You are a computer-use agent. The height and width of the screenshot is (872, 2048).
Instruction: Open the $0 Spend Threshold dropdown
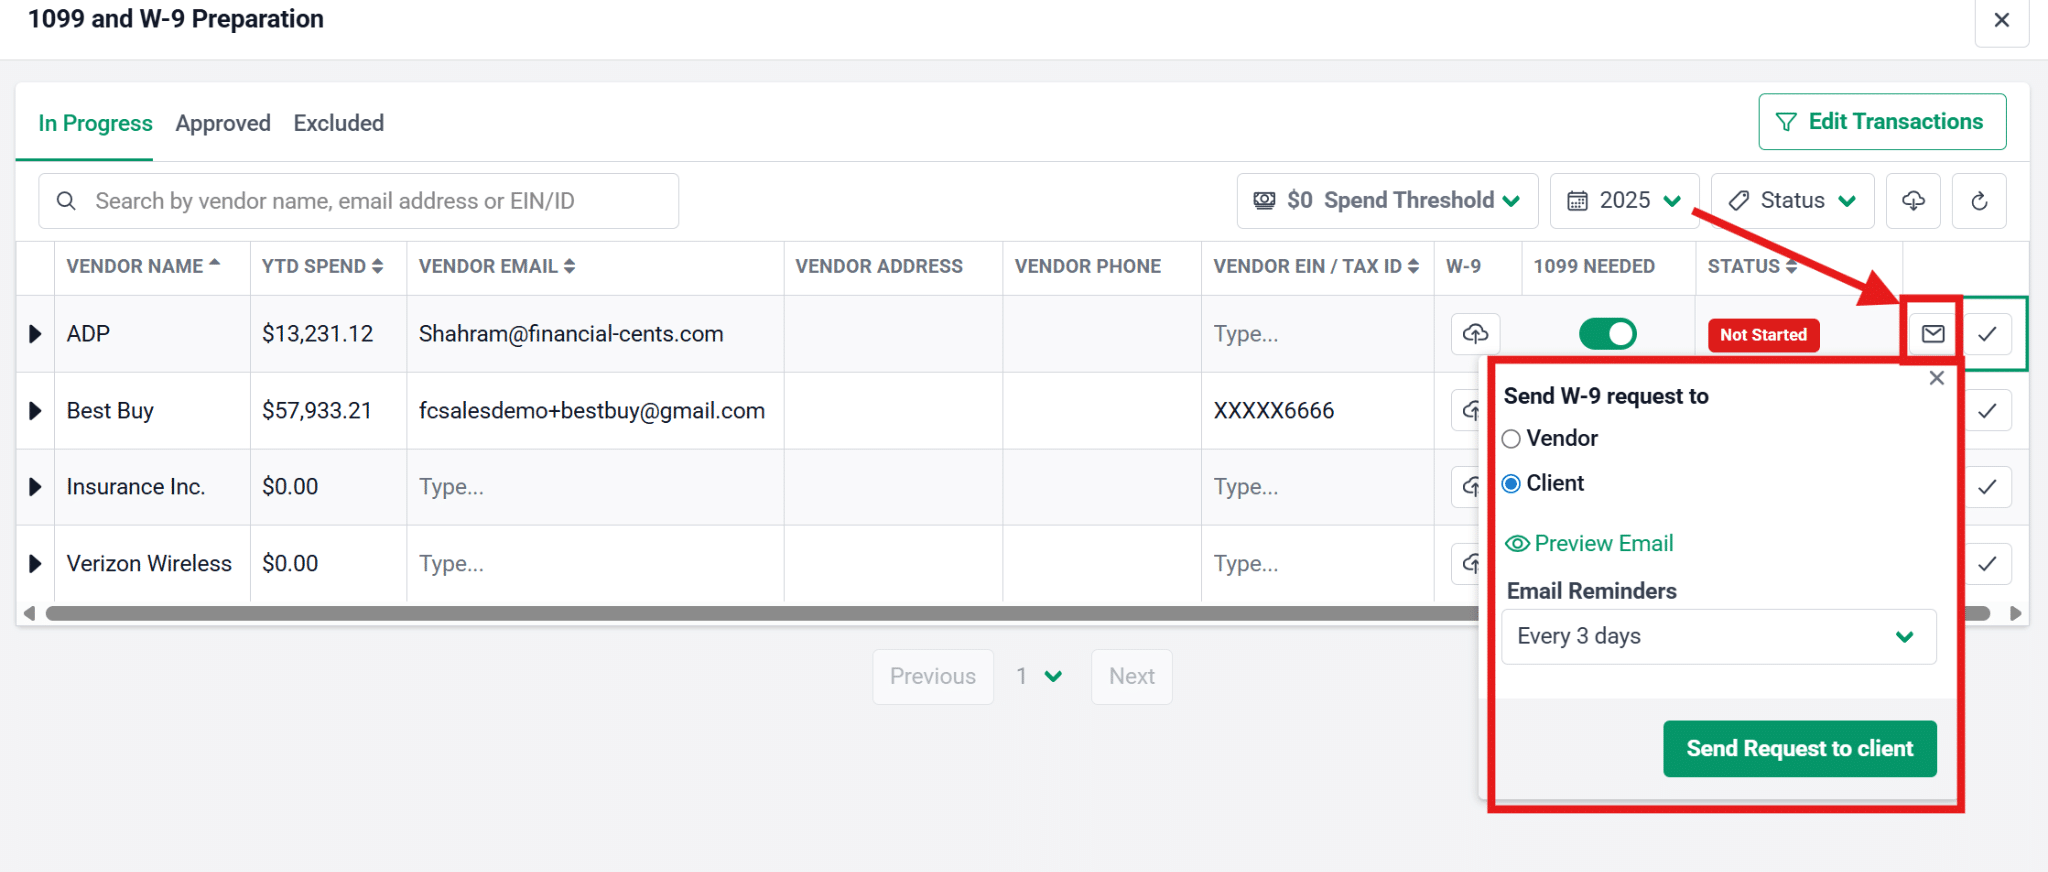pos(1387,201)
